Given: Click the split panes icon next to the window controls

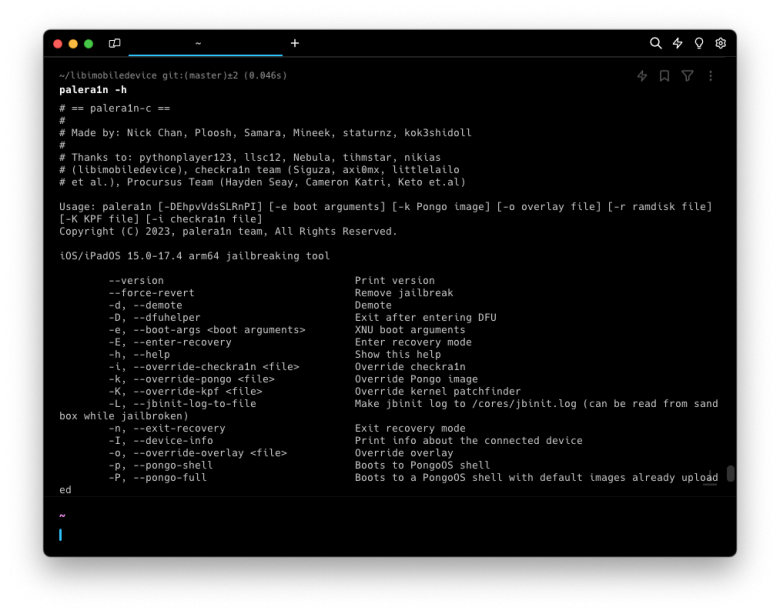Looking at the screenshot, I should click(114, 43).
